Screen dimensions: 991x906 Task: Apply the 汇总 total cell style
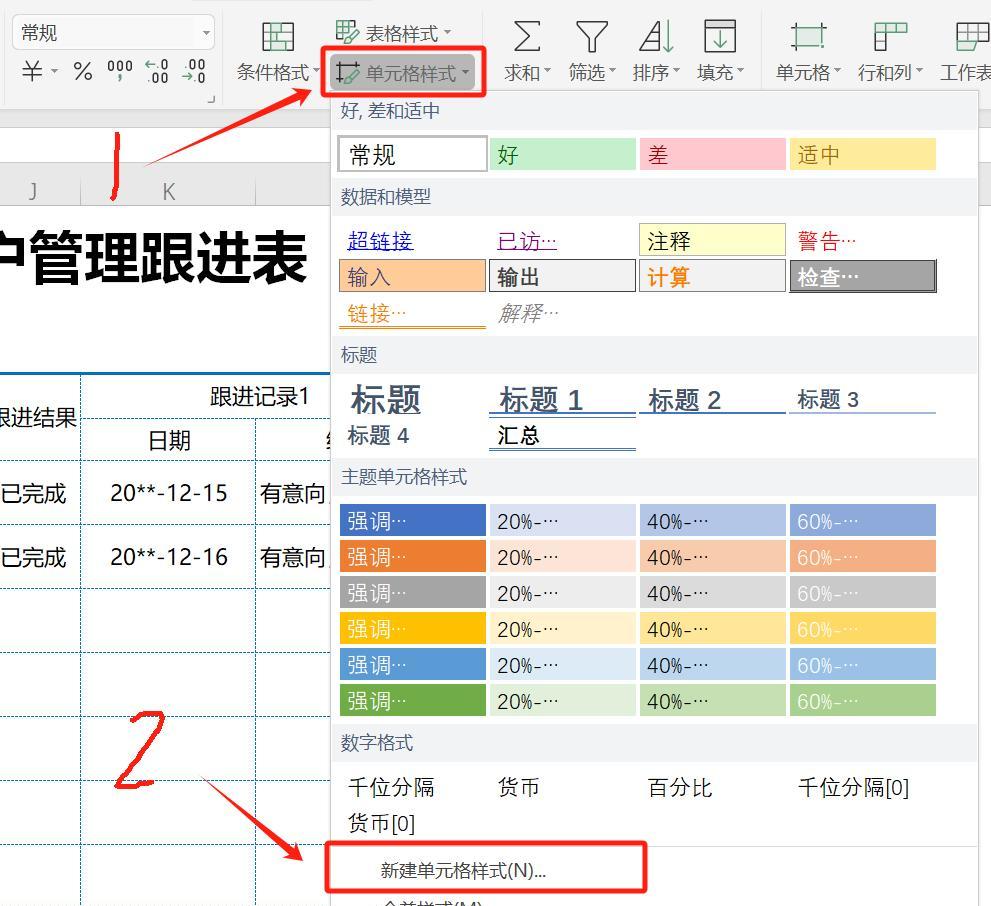click(562, 435)
